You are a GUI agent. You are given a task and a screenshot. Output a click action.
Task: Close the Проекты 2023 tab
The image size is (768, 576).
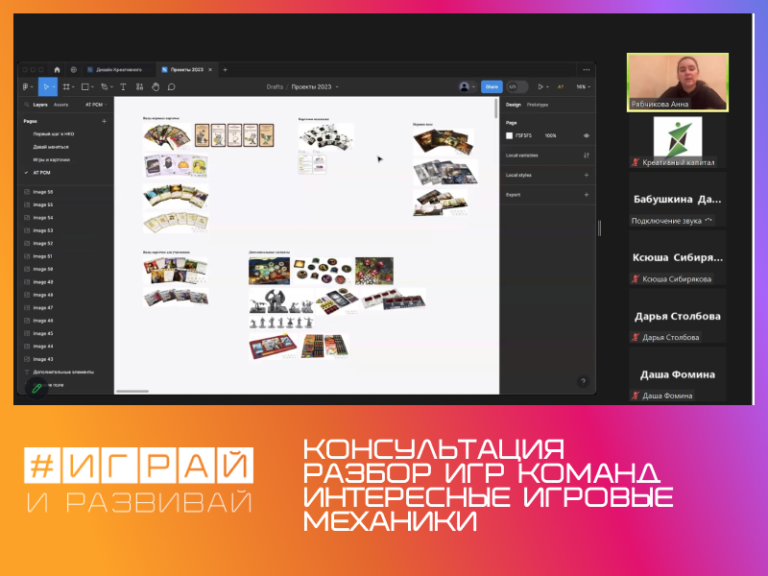click(x=210, y=70)
